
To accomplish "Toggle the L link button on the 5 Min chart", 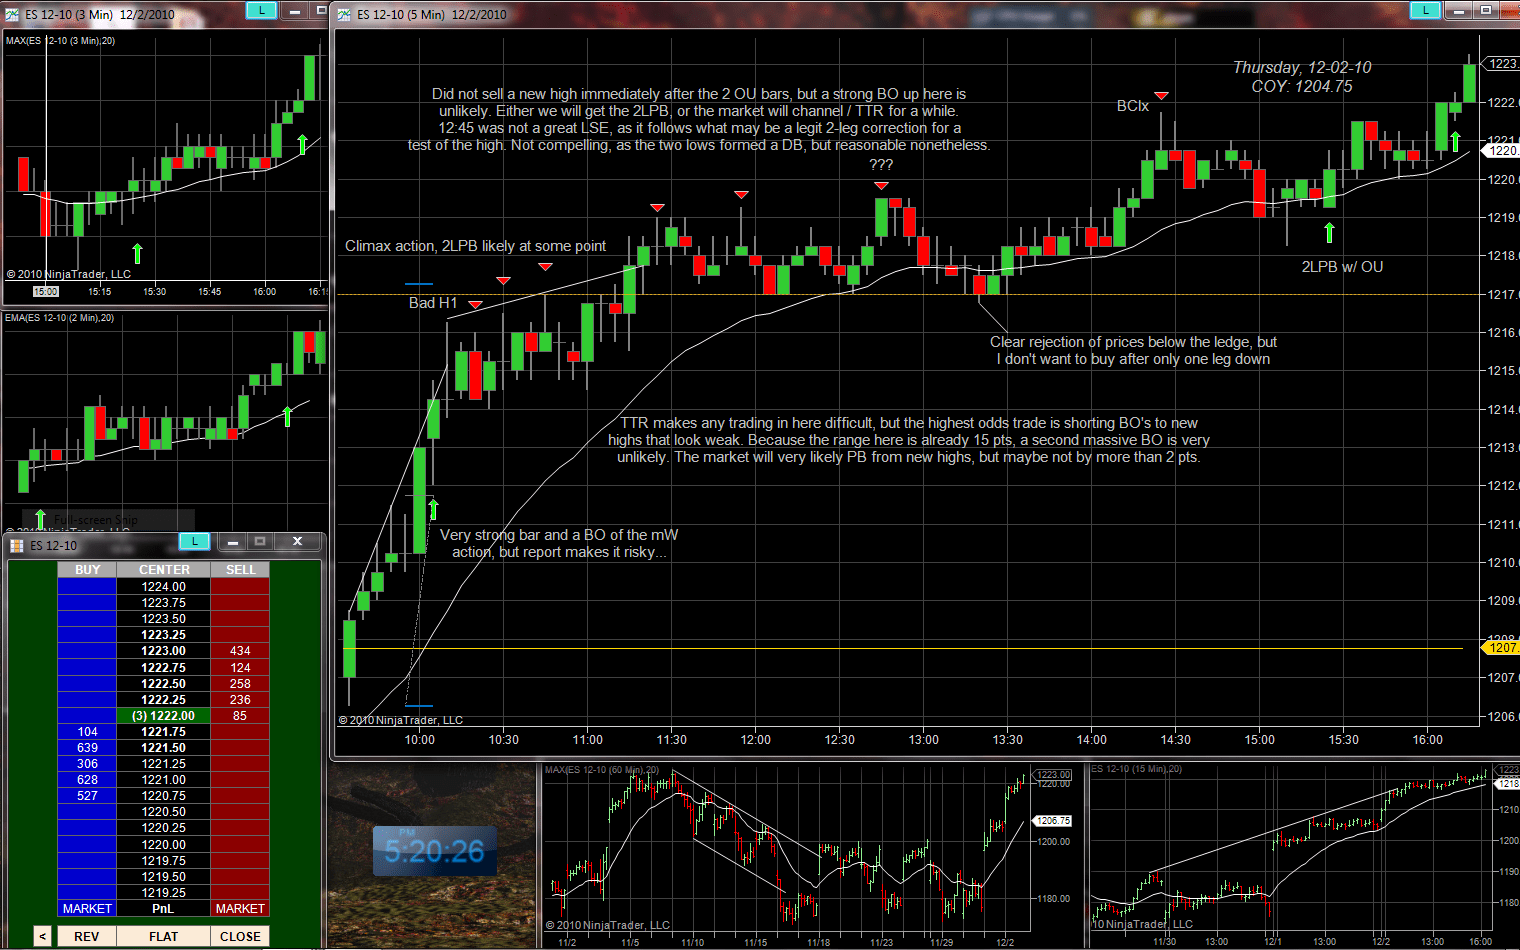I will 1425,10.
